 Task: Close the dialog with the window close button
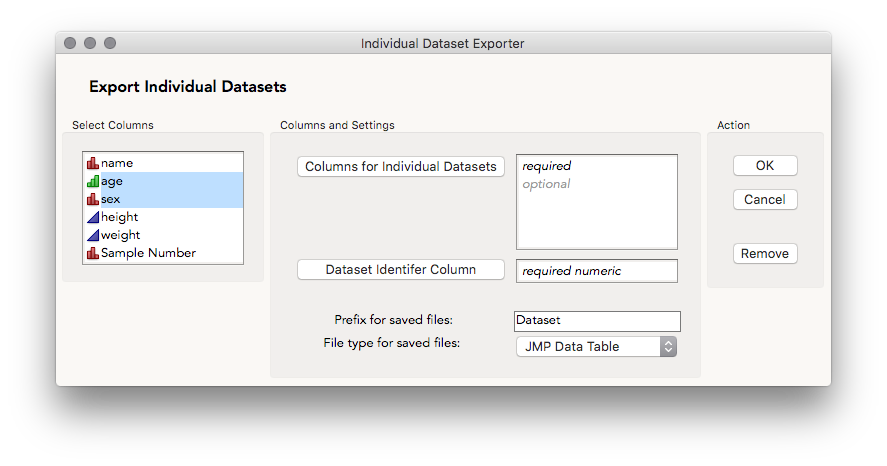coord(70,43)
